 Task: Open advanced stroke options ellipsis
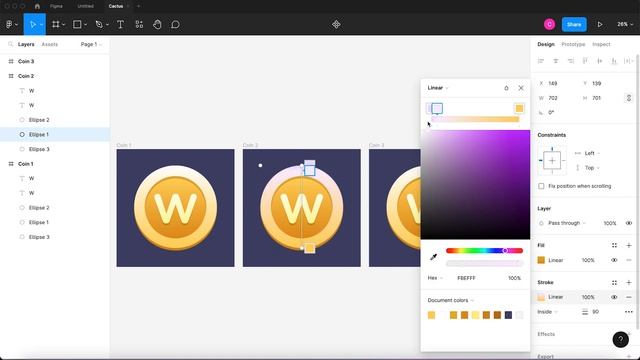click(629, 312)
